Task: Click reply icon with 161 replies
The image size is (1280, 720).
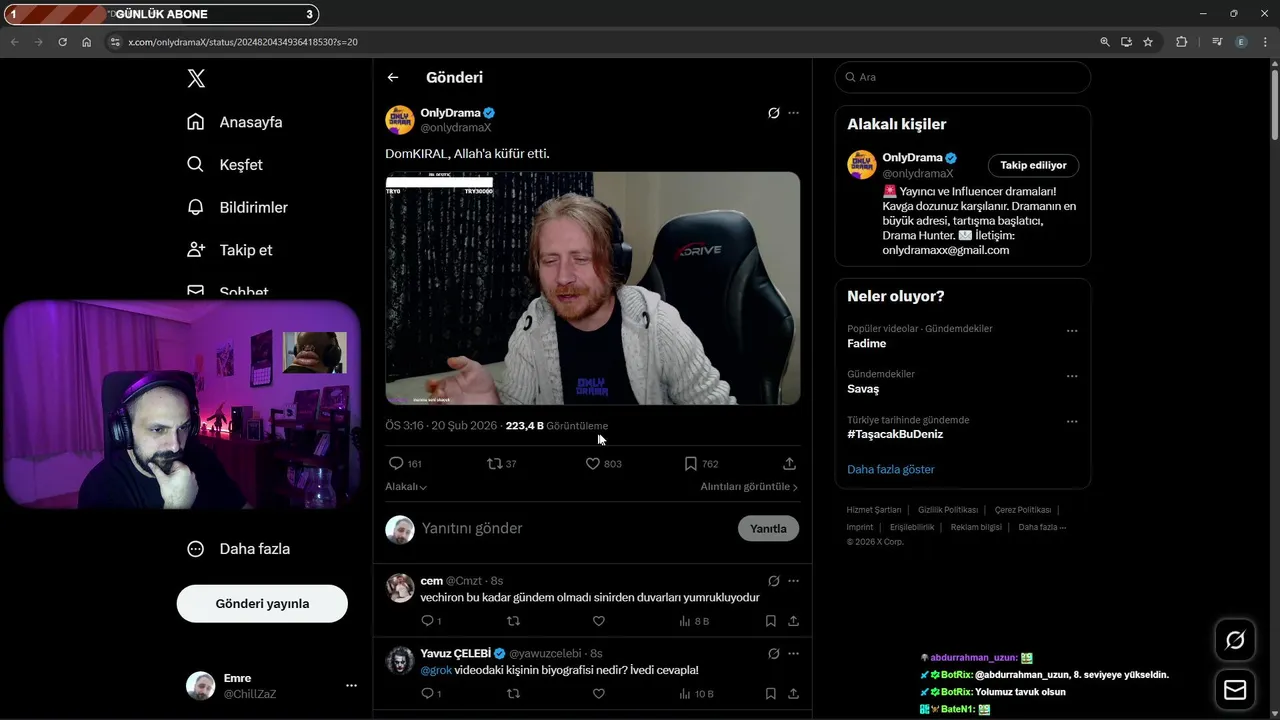Action: [x=404, y=463]
